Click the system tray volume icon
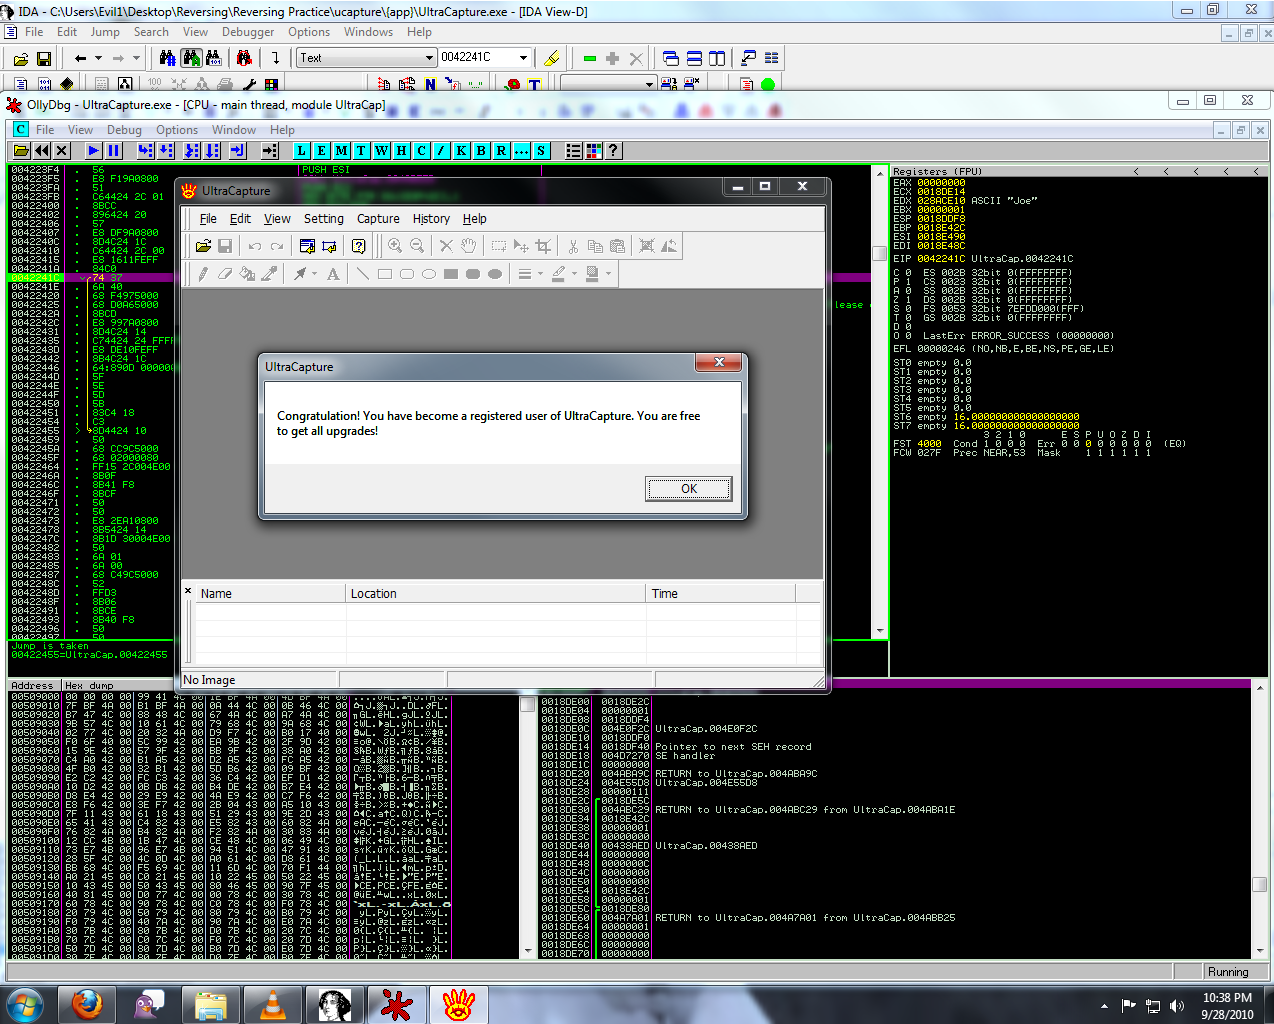 click(1176, 1006)
